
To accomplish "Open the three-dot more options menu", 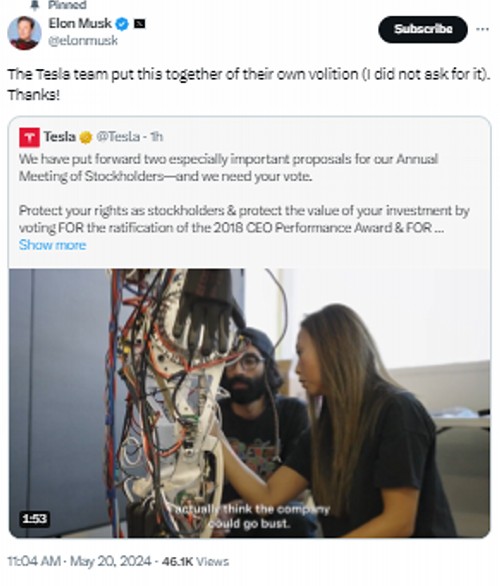I will [x=482, y=29].
